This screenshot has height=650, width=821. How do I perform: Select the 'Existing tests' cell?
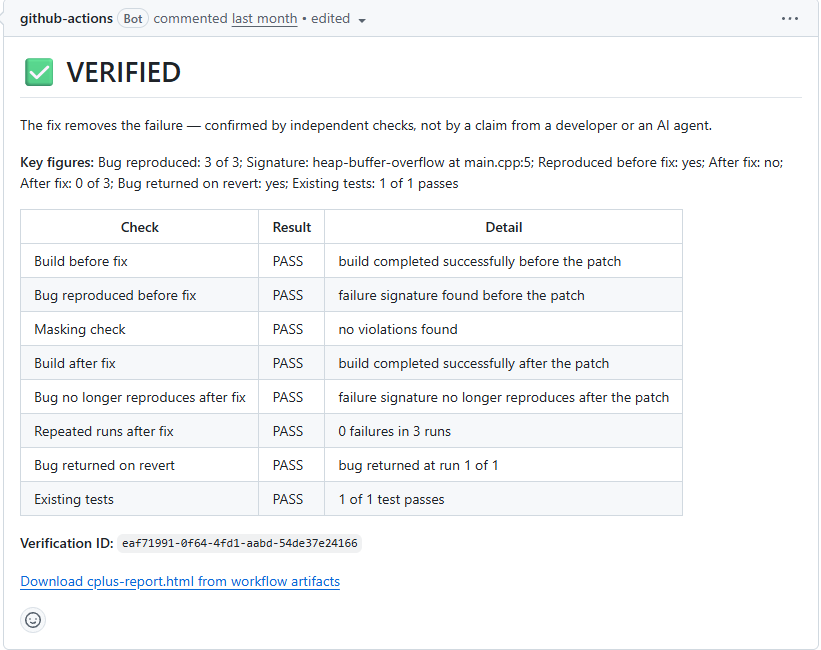[x=139, y=499]
